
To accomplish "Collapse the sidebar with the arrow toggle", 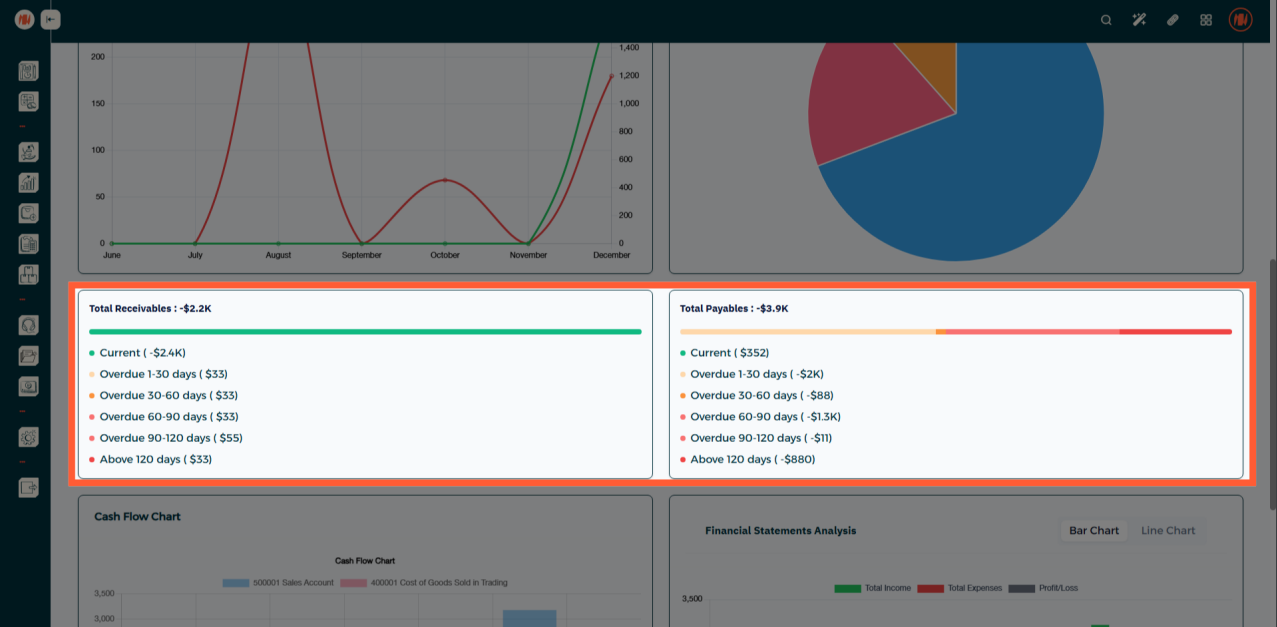I will click(50, 19).
